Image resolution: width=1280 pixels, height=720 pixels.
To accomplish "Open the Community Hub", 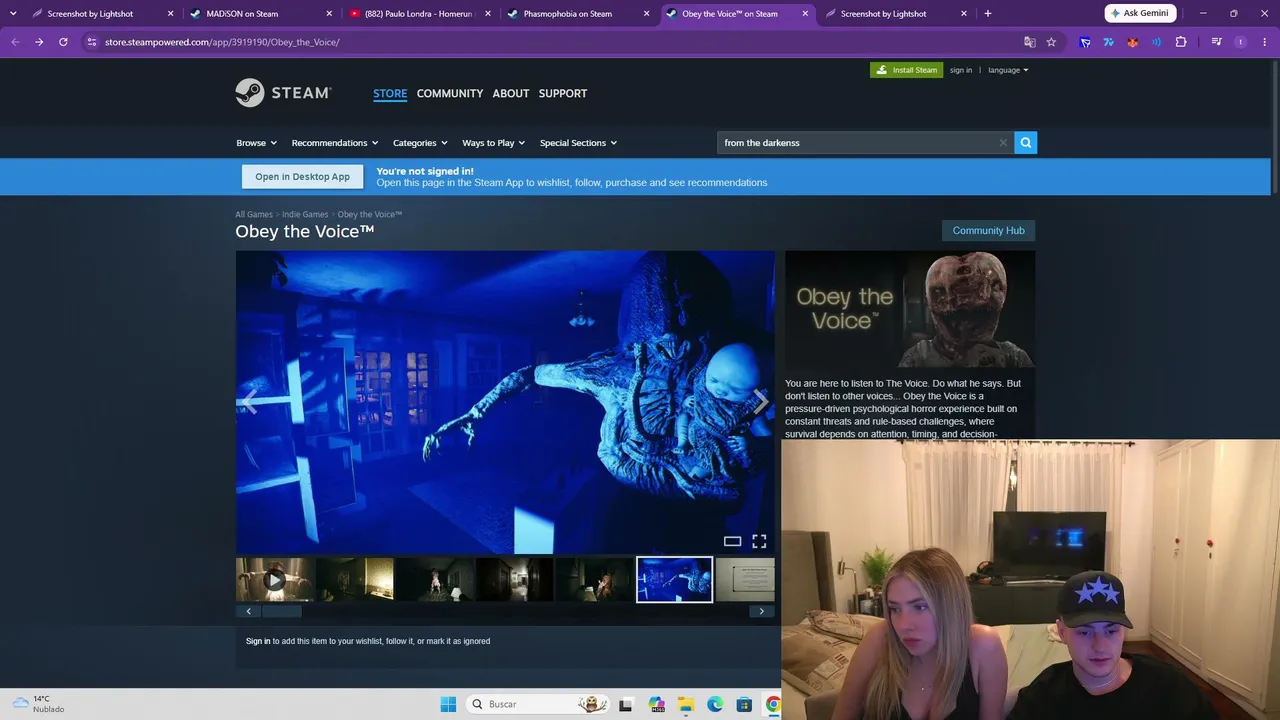I will pyautogui.click(x=988, y=231).
